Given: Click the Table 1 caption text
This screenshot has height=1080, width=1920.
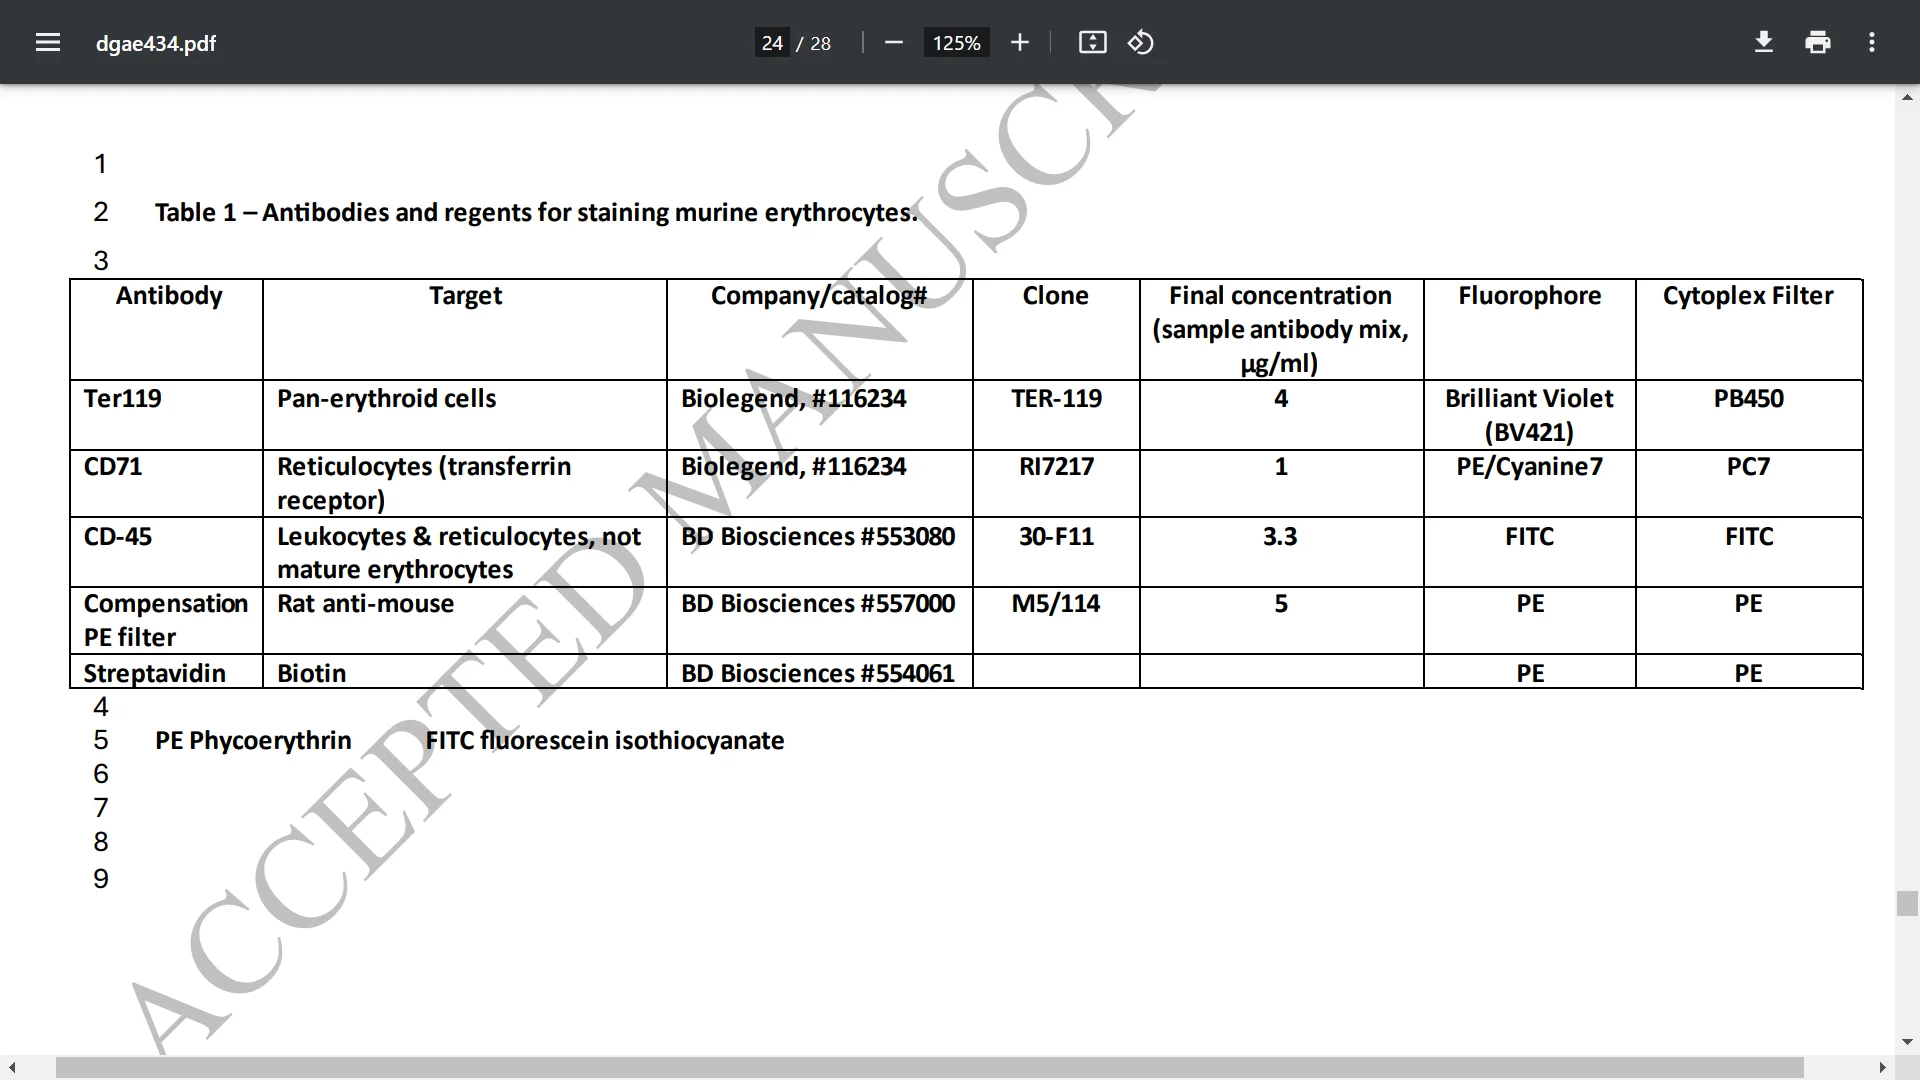Looking at the screenshot, I should click(536, 212).
